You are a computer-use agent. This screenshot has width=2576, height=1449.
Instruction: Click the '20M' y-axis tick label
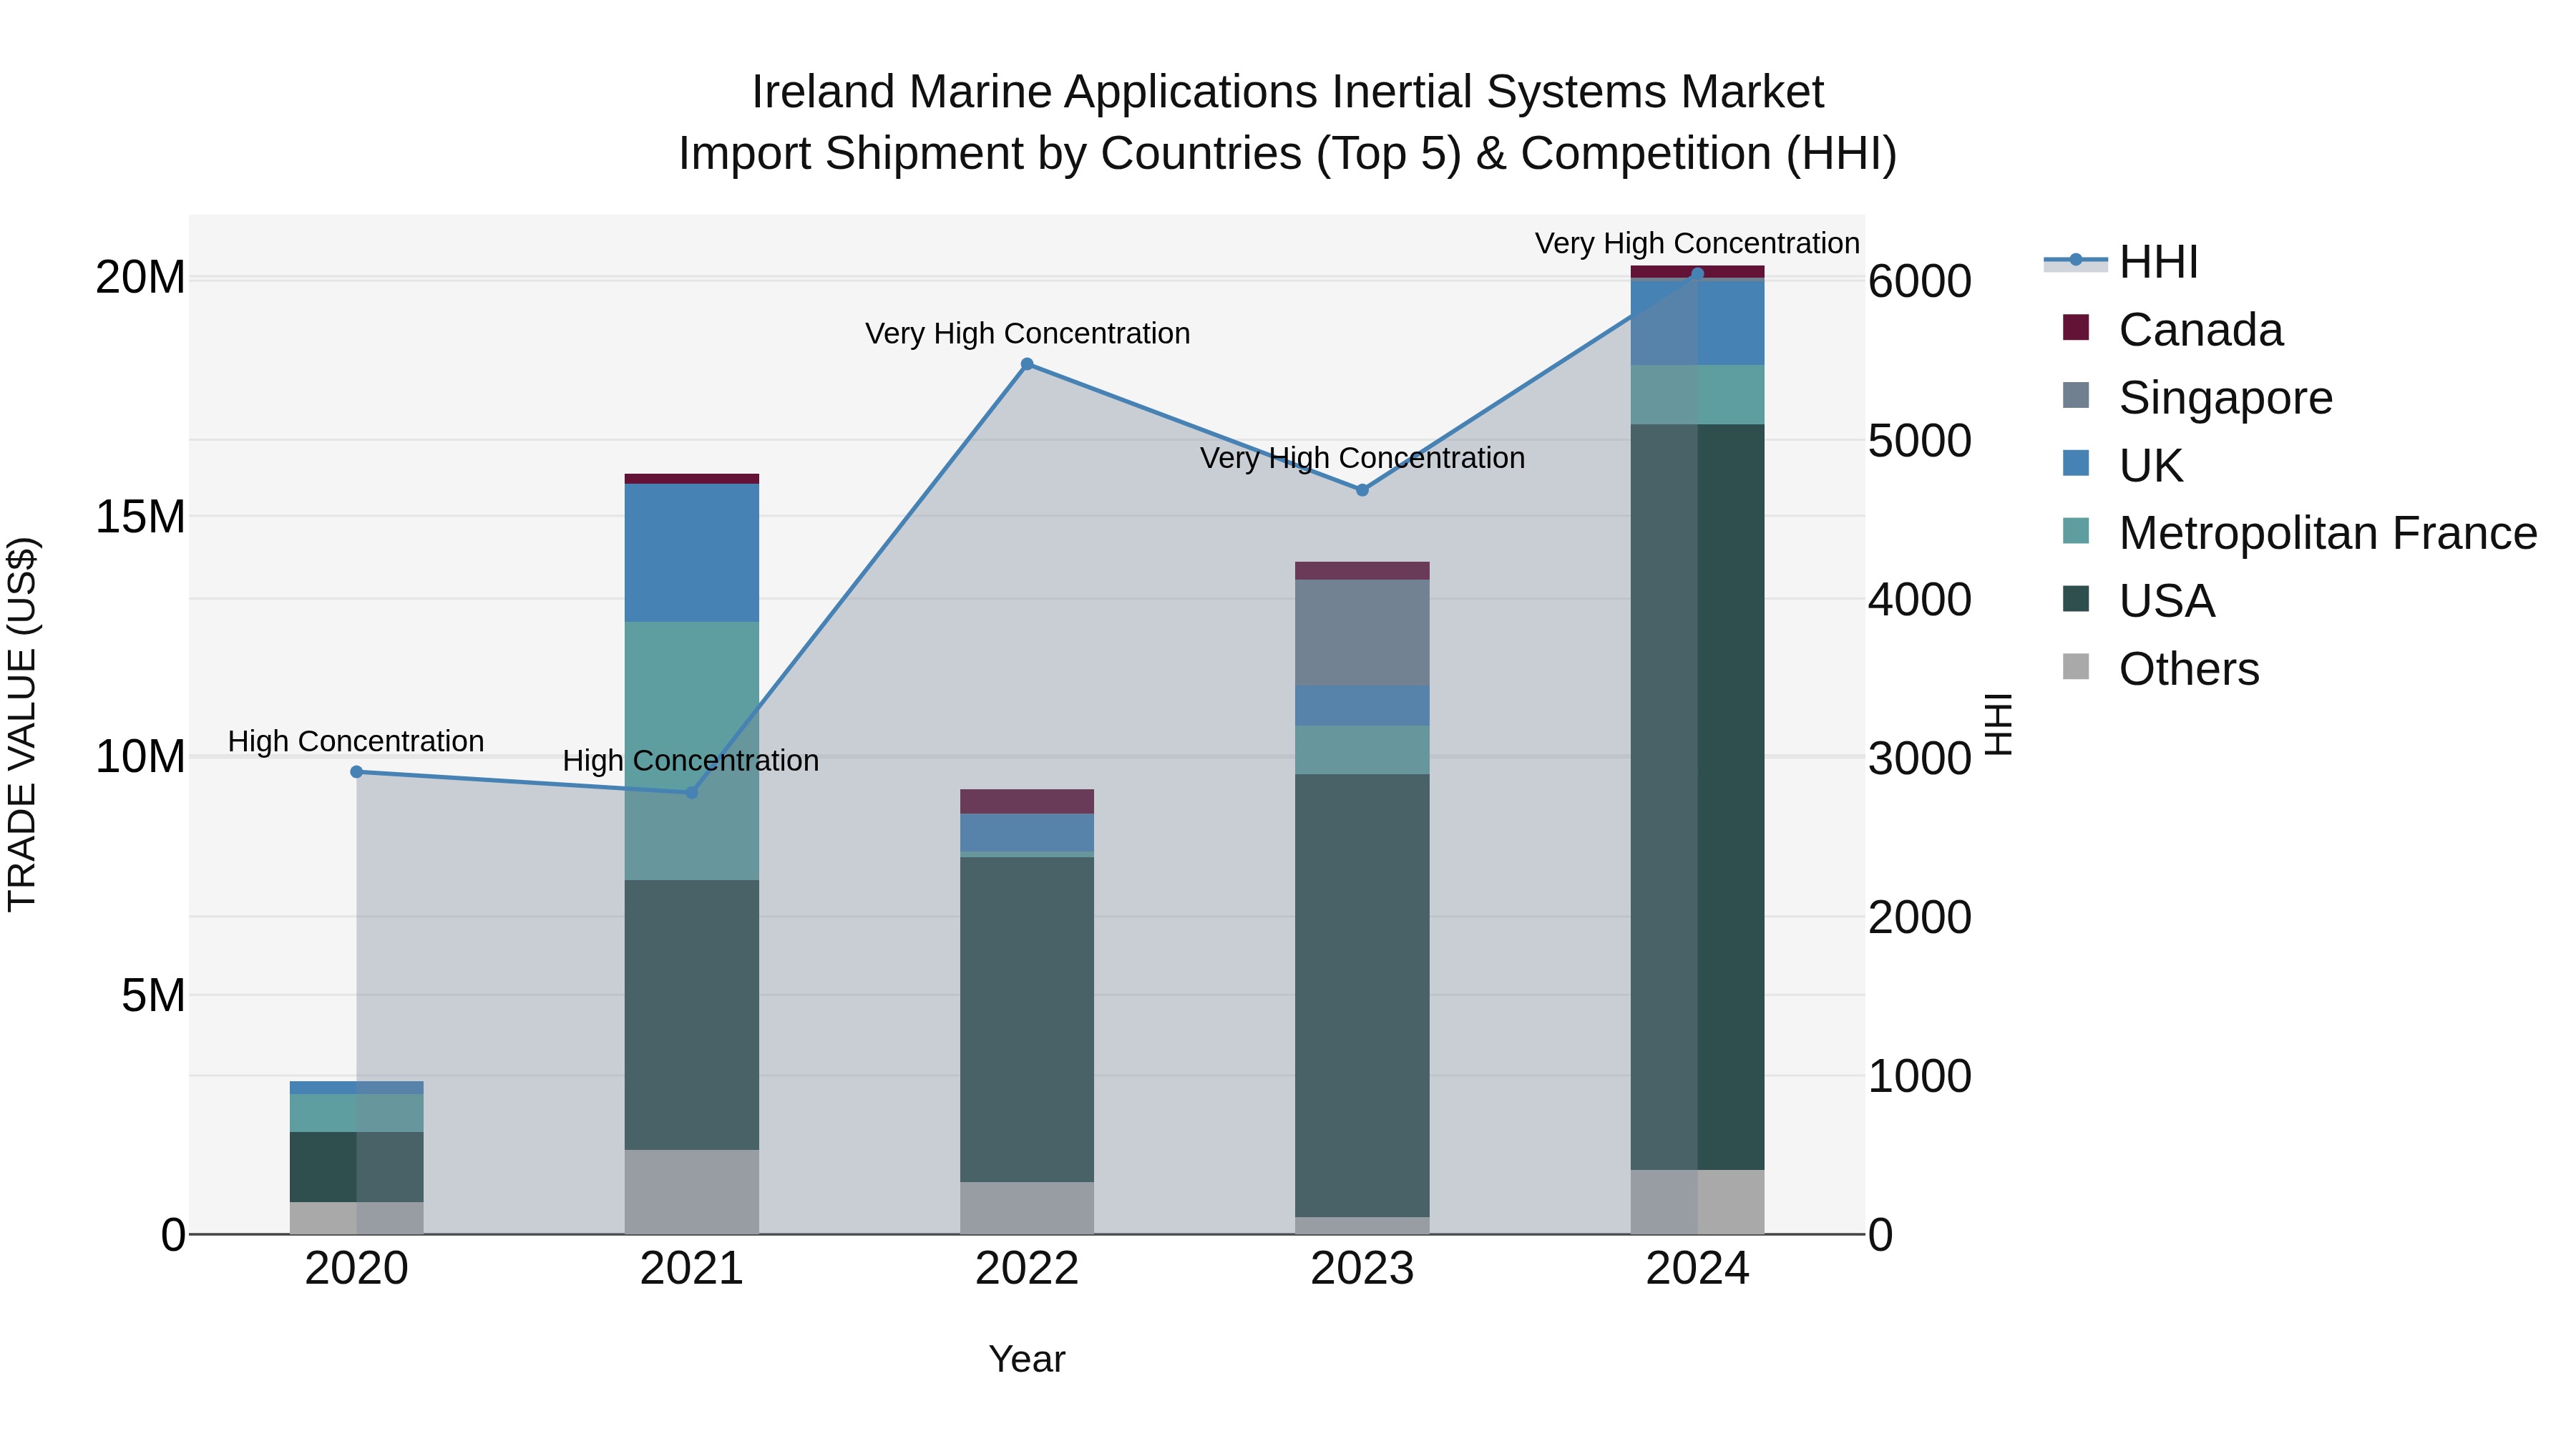click(141, 278)
